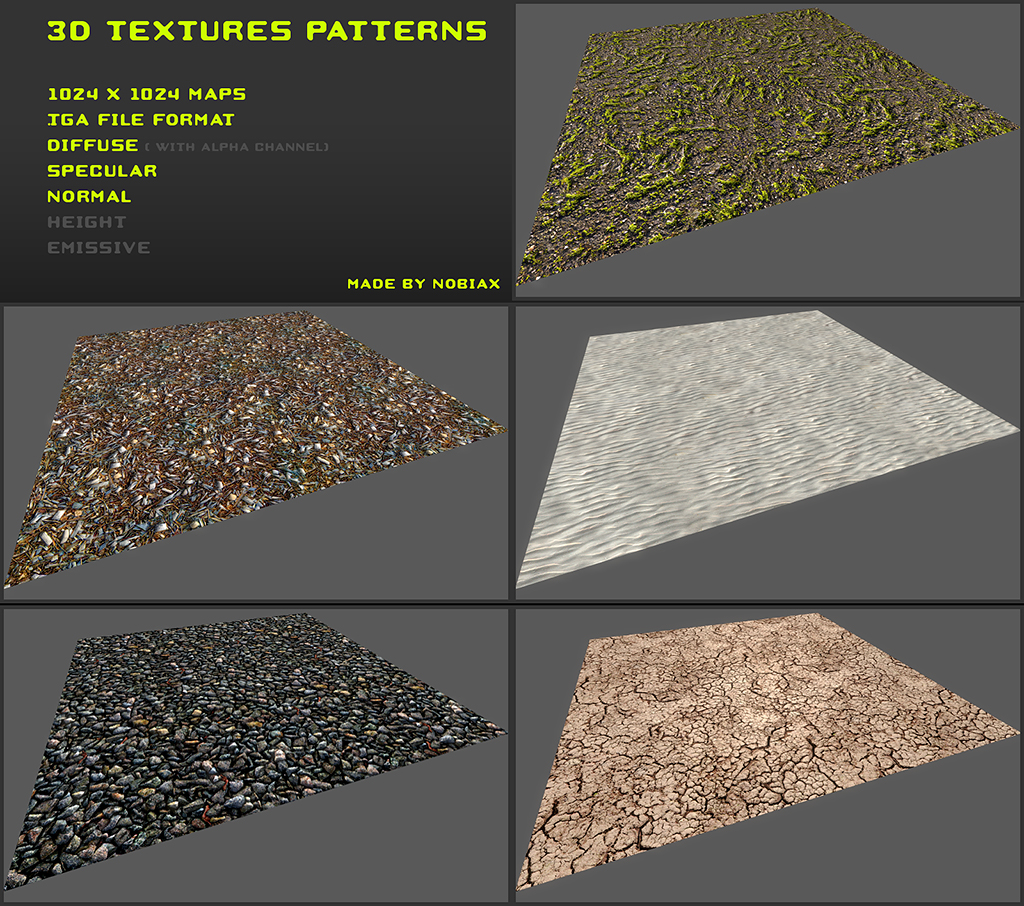Click the greyed-out "HEIGHT" label
Viewport: 1024px width, 906px height.
[87, 222]
